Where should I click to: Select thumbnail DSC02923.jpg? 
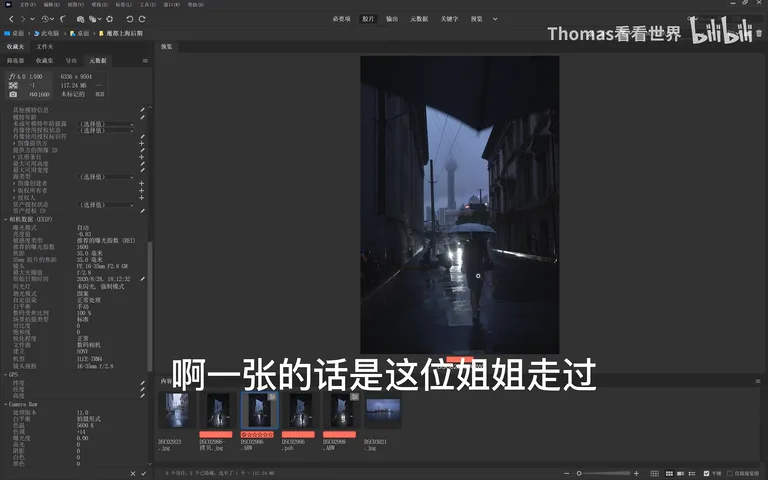point(177,410)
